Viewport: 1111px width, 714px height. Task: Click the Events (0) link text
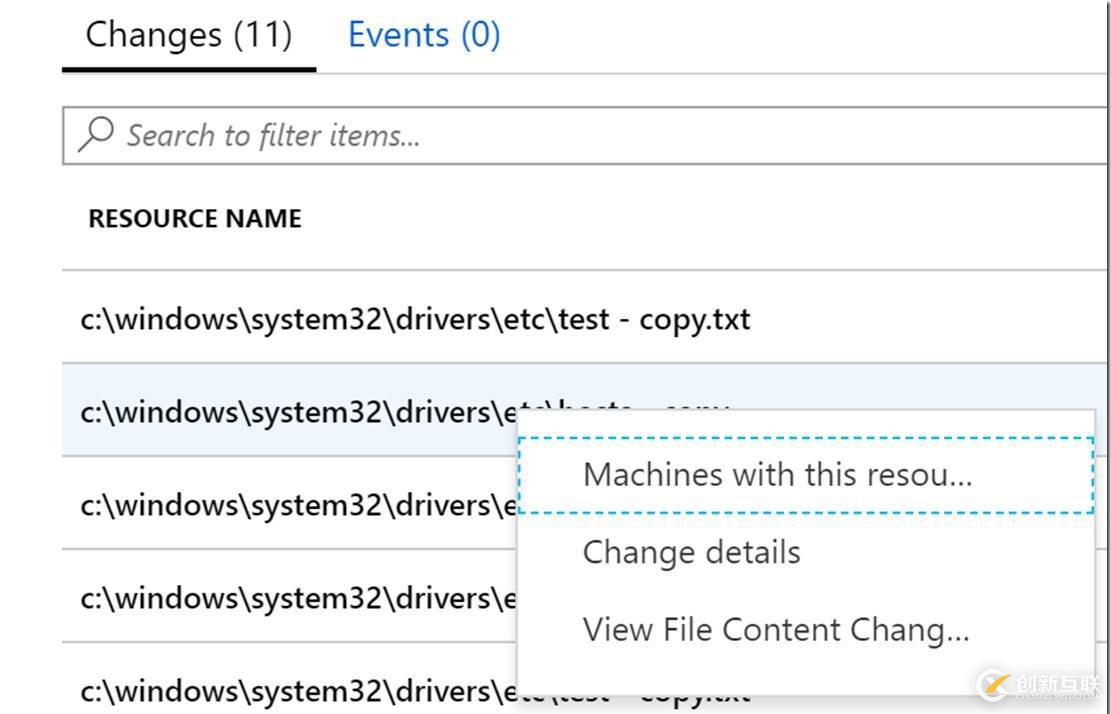(423, 33)
